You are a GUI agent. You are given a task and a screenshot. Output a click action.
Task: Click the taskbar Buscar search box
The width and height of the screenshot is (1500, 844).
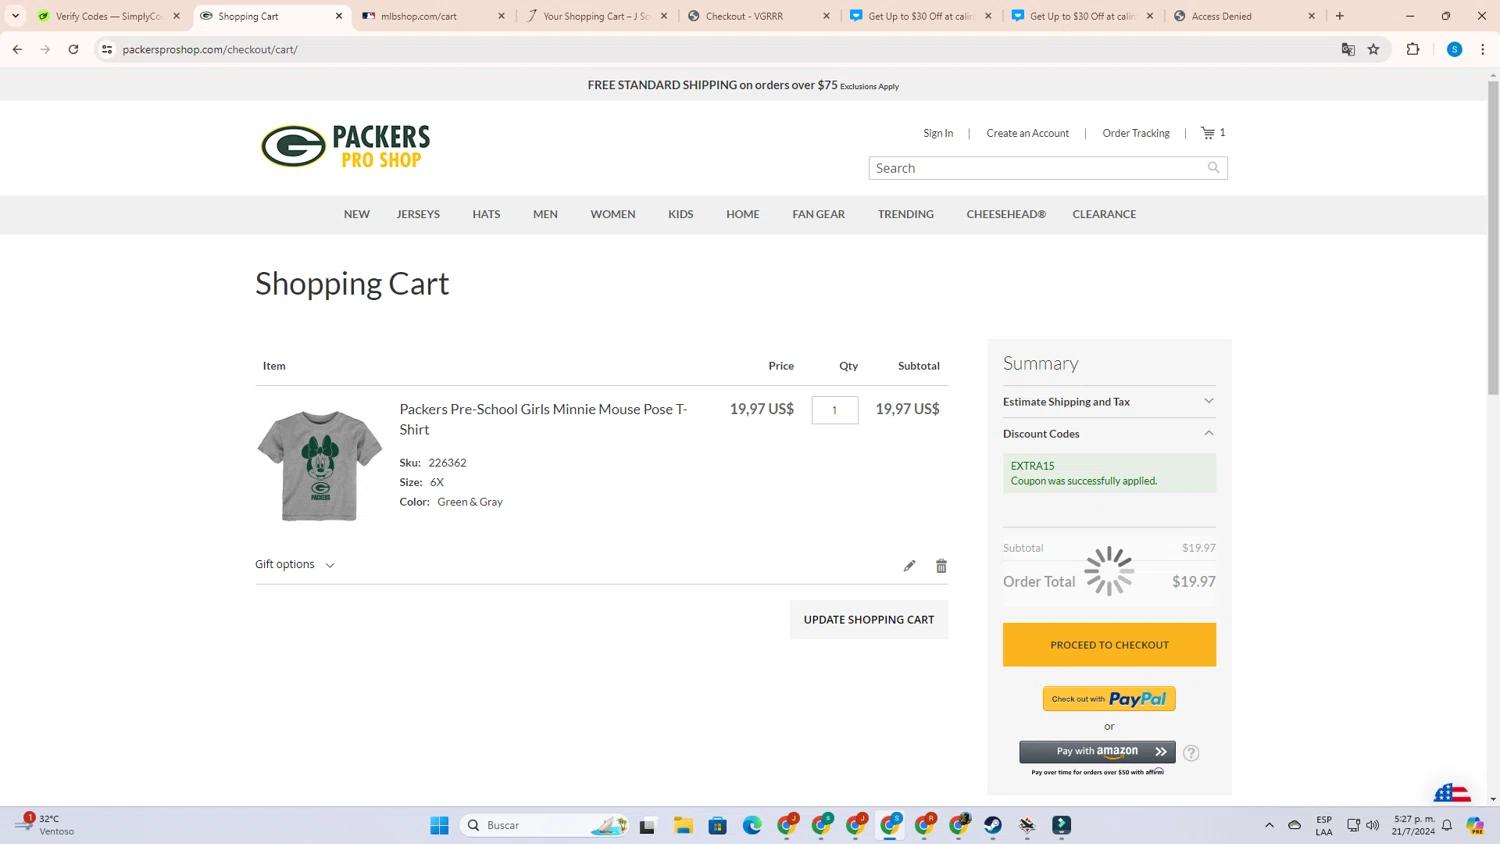(545, 825)
